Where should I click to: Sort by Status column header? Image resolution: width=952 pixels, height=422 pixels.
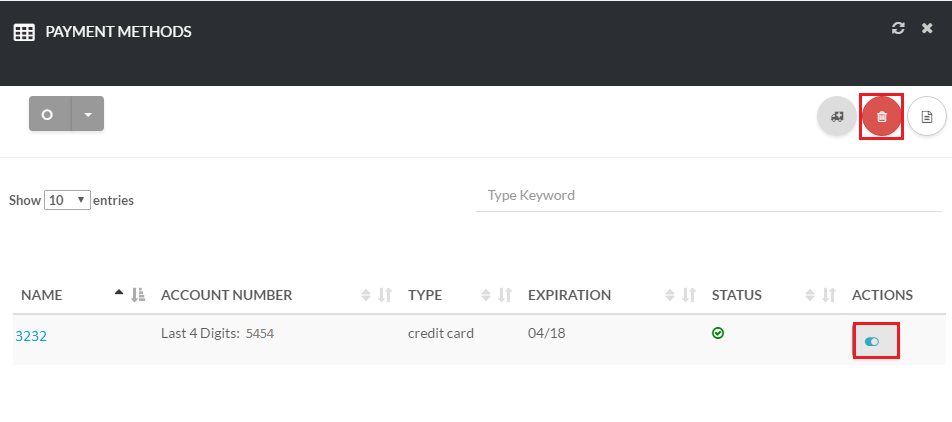tap(736, 295)
